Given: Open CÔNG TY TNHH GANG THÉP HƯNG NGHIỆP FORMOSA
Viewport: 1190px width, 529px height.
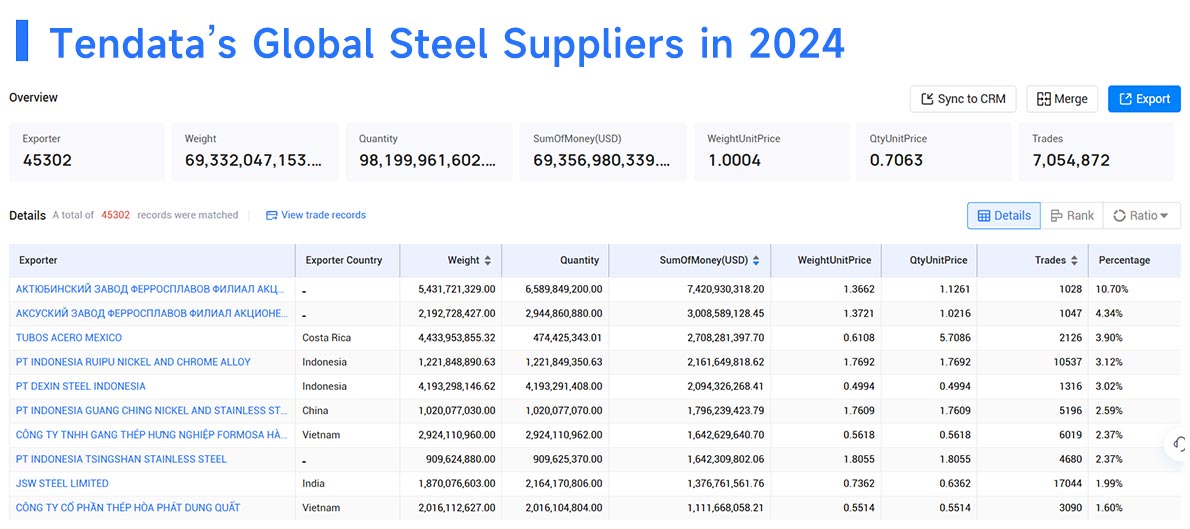Looking at the screenshot, I should click(x=152, y=435).
